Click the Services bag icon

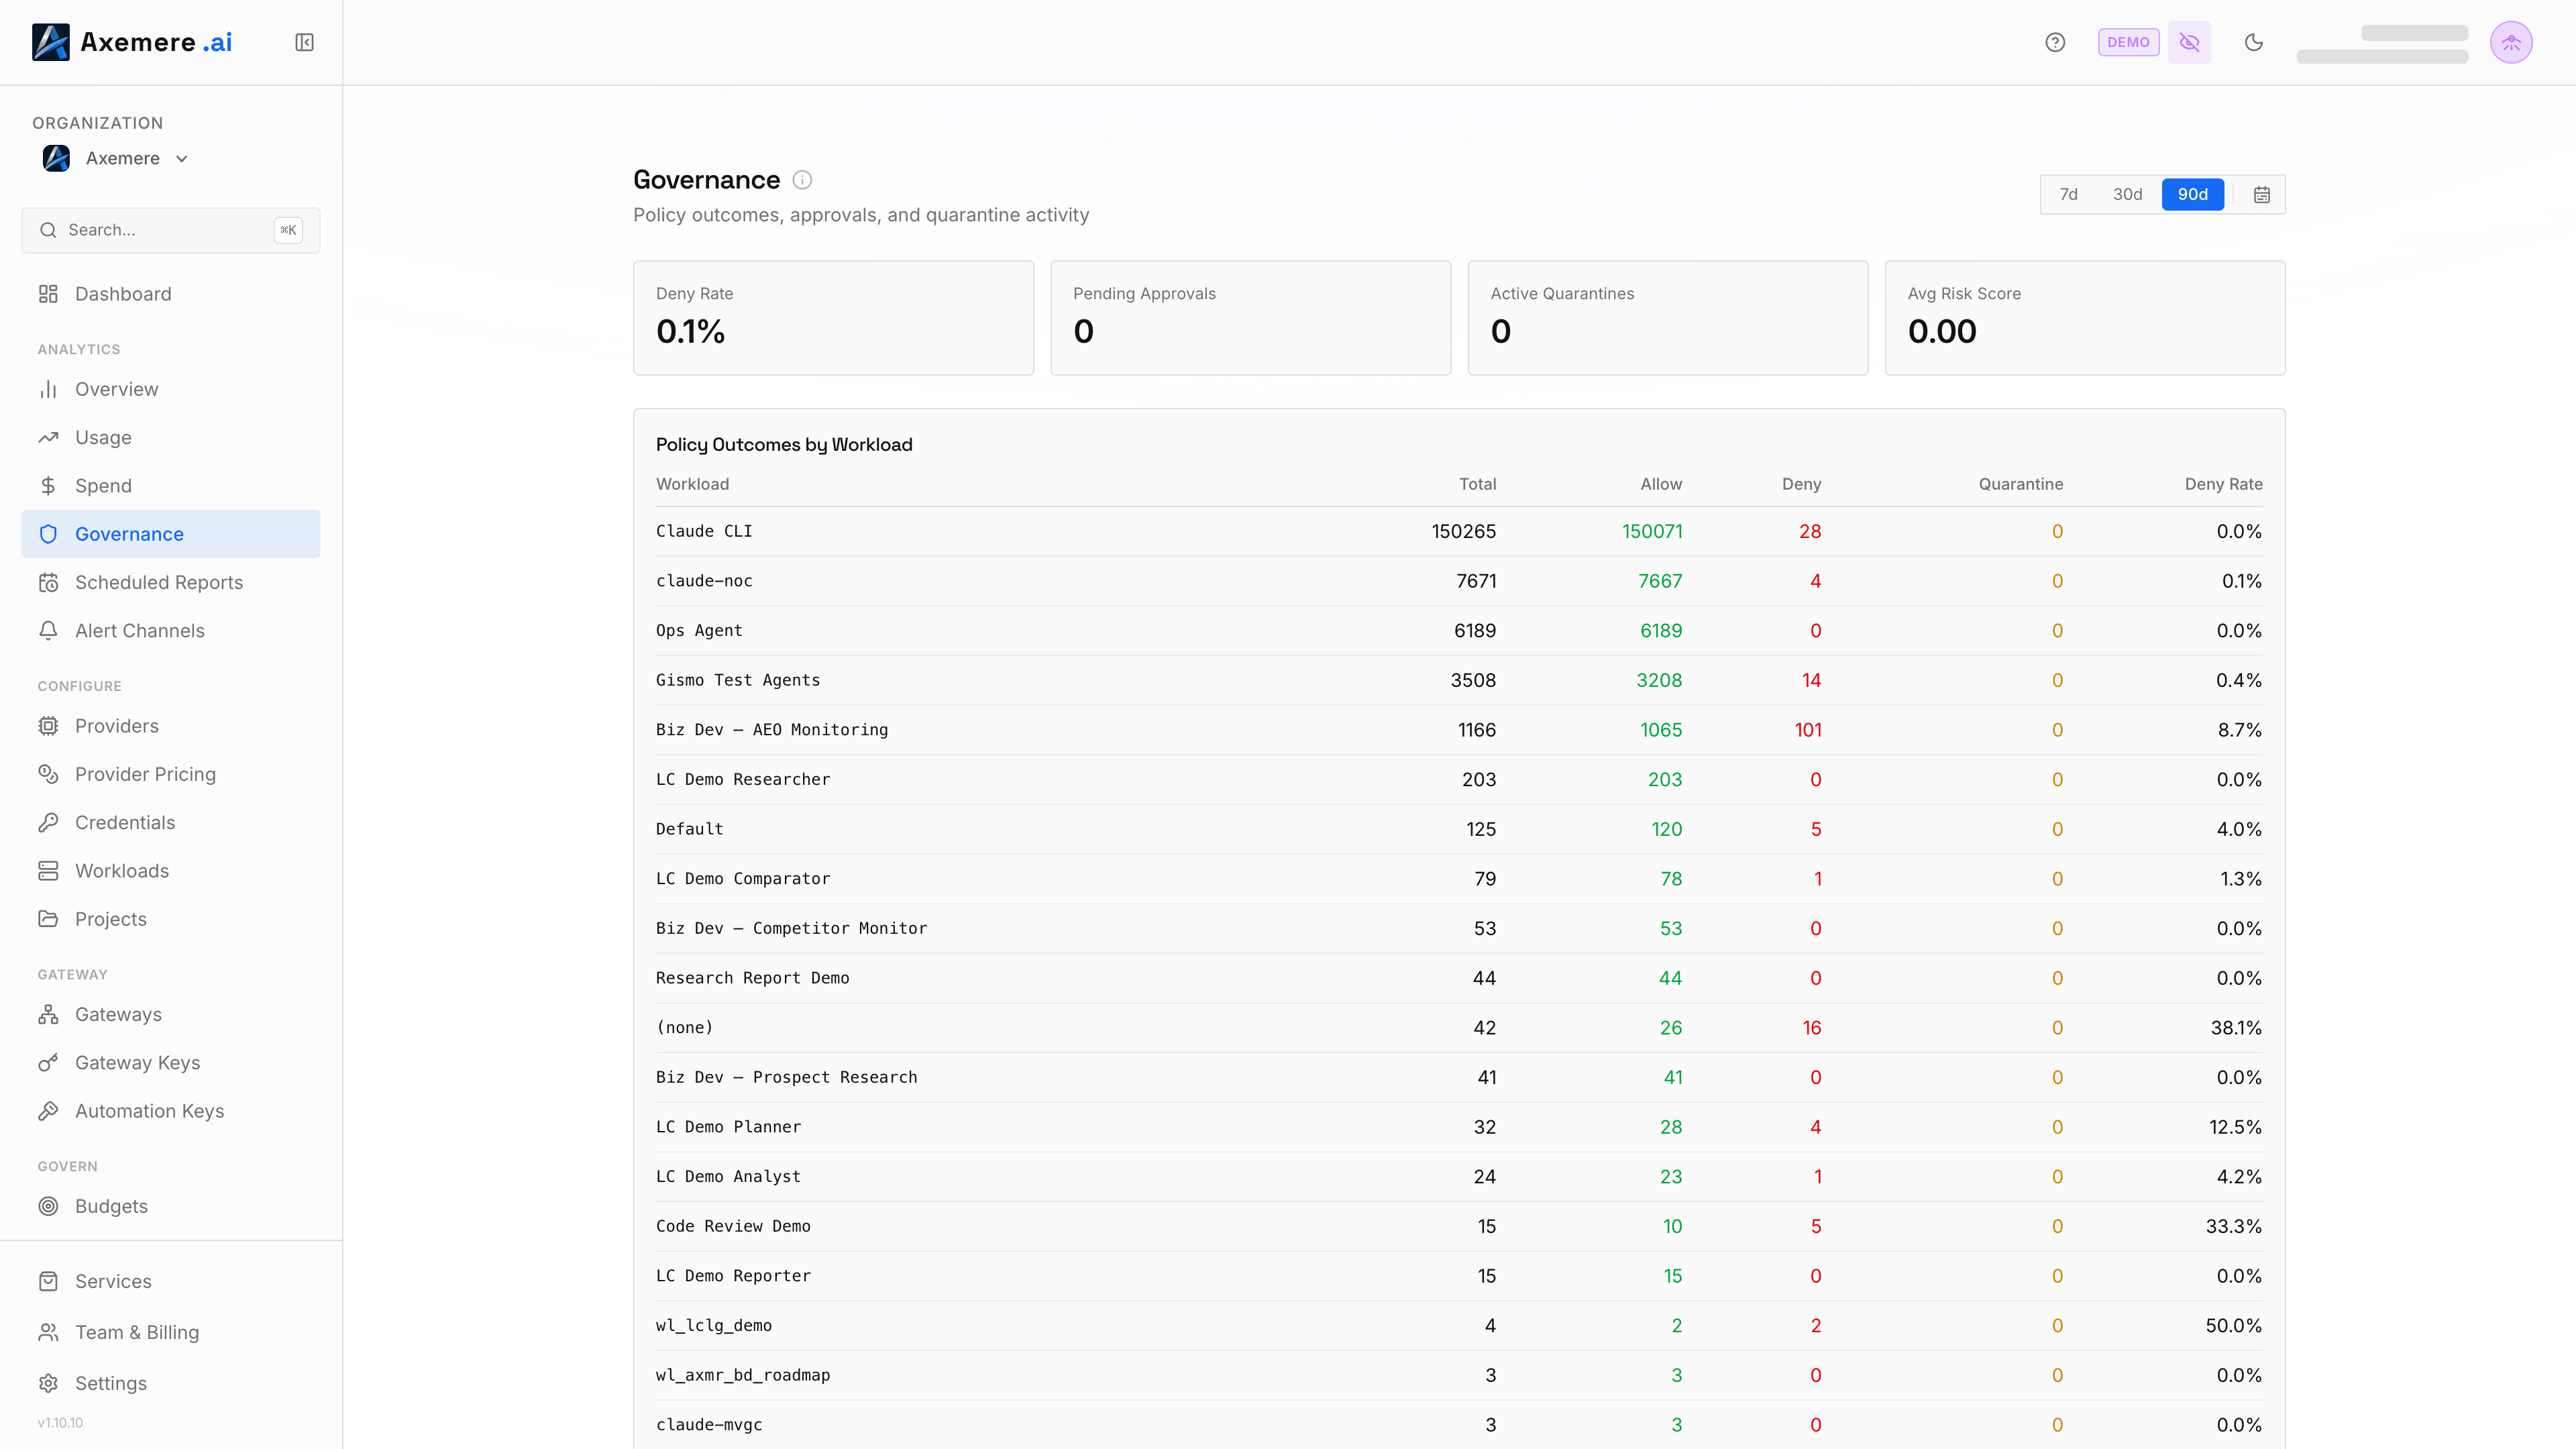tap(48, 1281)
